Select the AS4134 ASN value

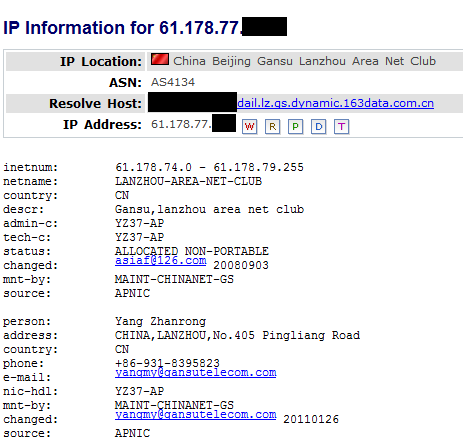173,82
